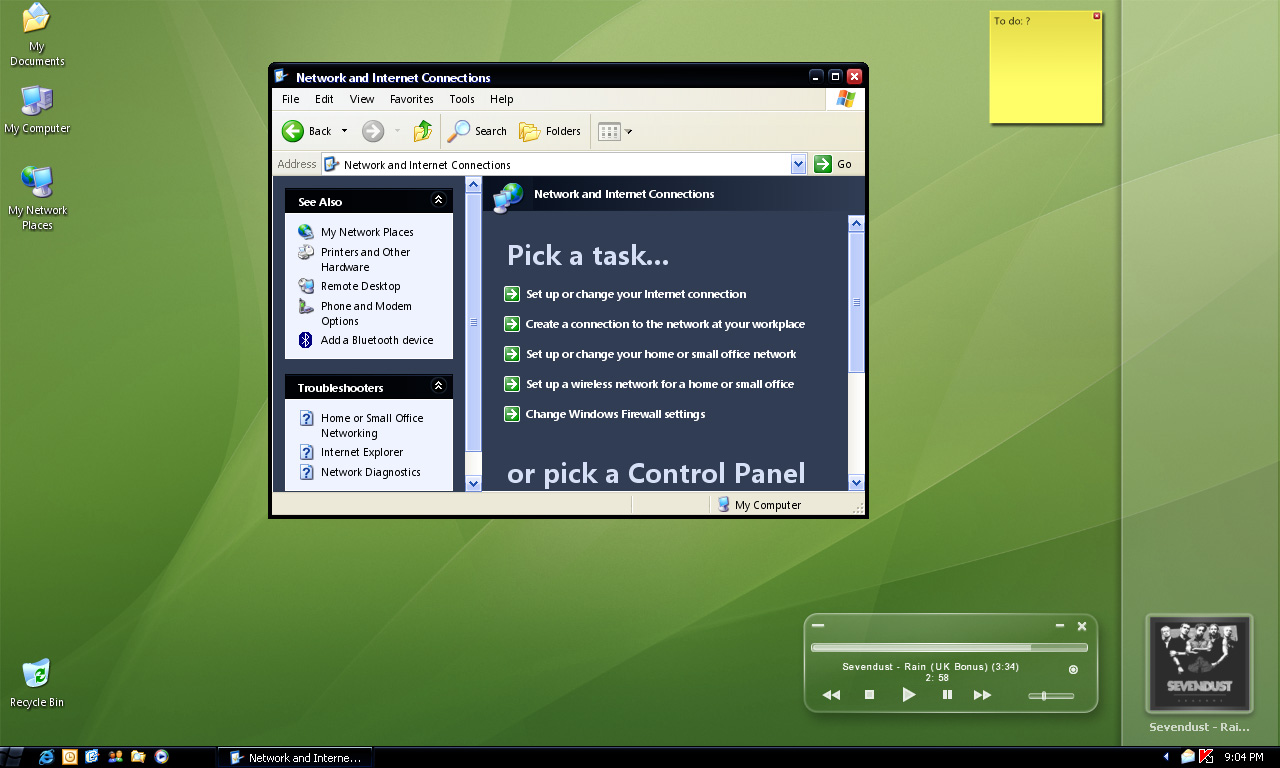Collapse the Troubleshooters panel
Viewport: 1280px width, 768px height.
point(438,386)
